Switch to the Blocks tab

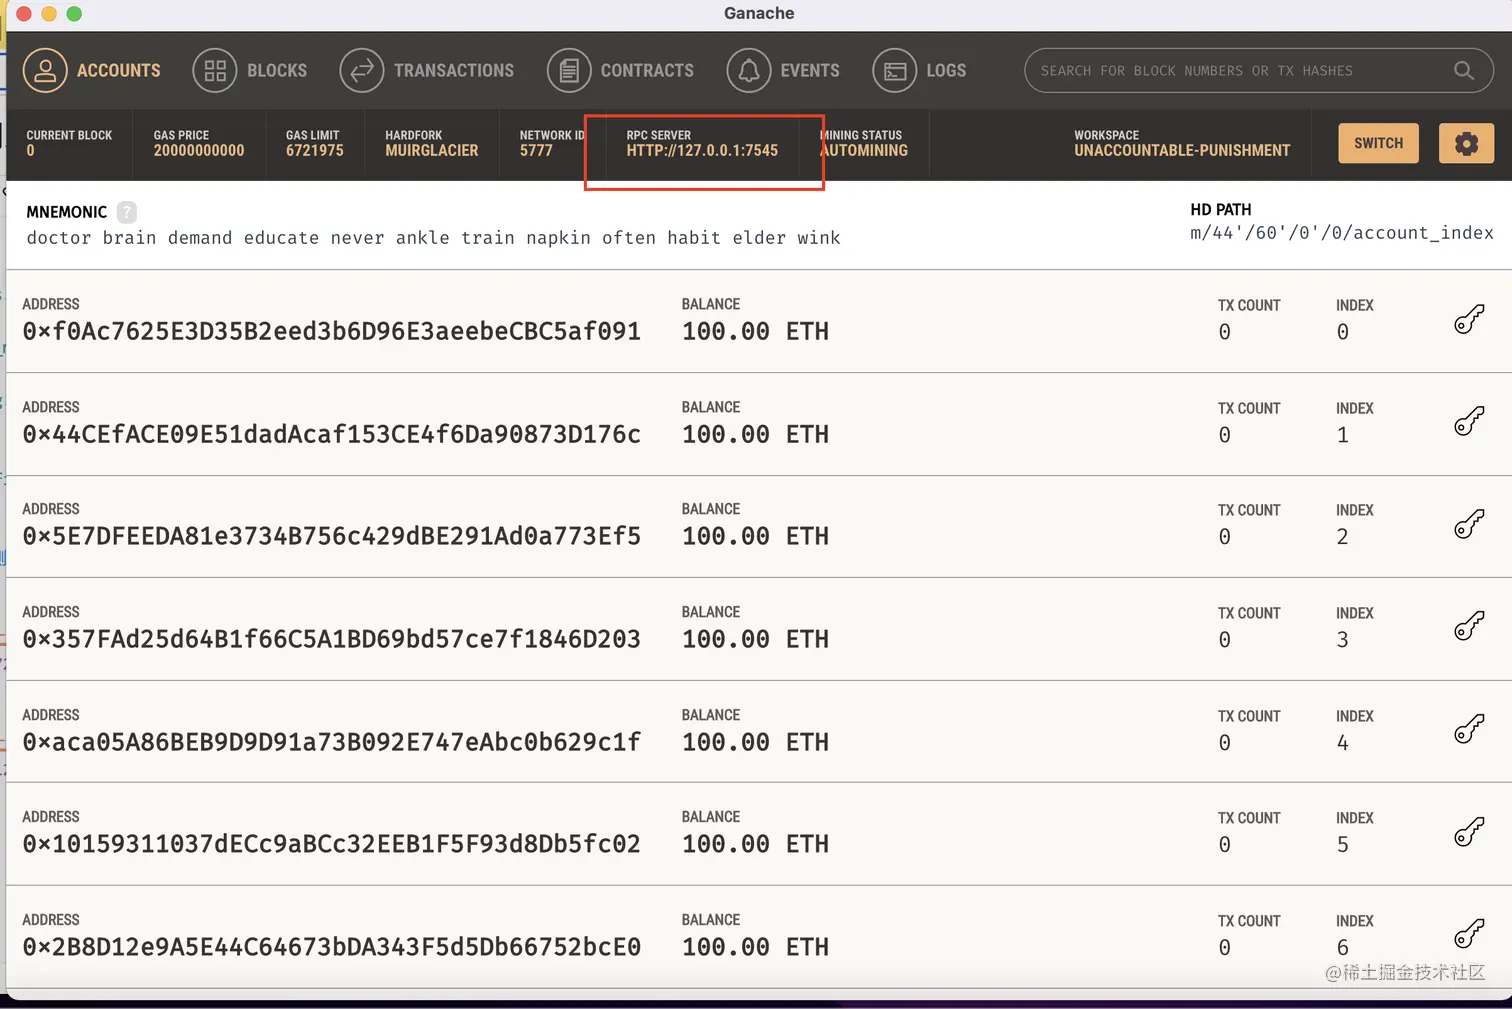click(250, 71)
